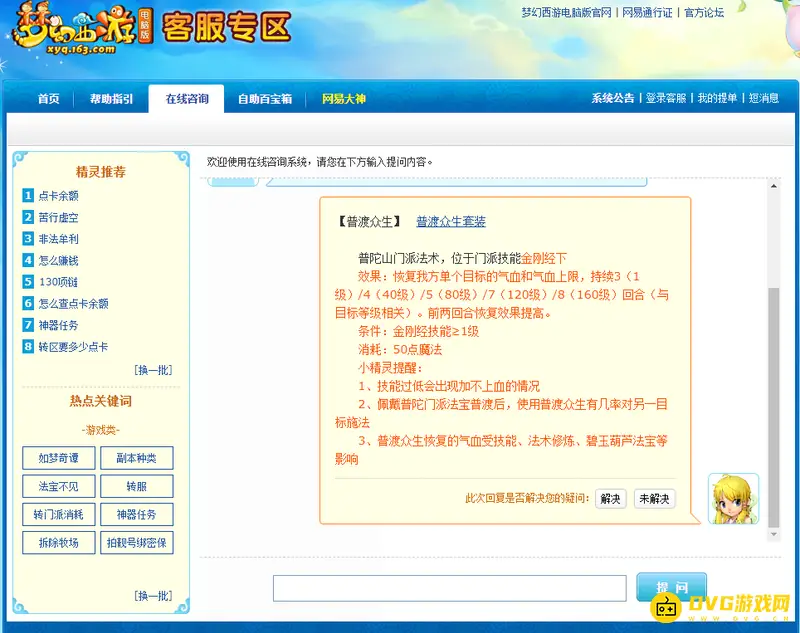
Task: Click 换一批 under hot keywords
Action: tap(153, 595)
